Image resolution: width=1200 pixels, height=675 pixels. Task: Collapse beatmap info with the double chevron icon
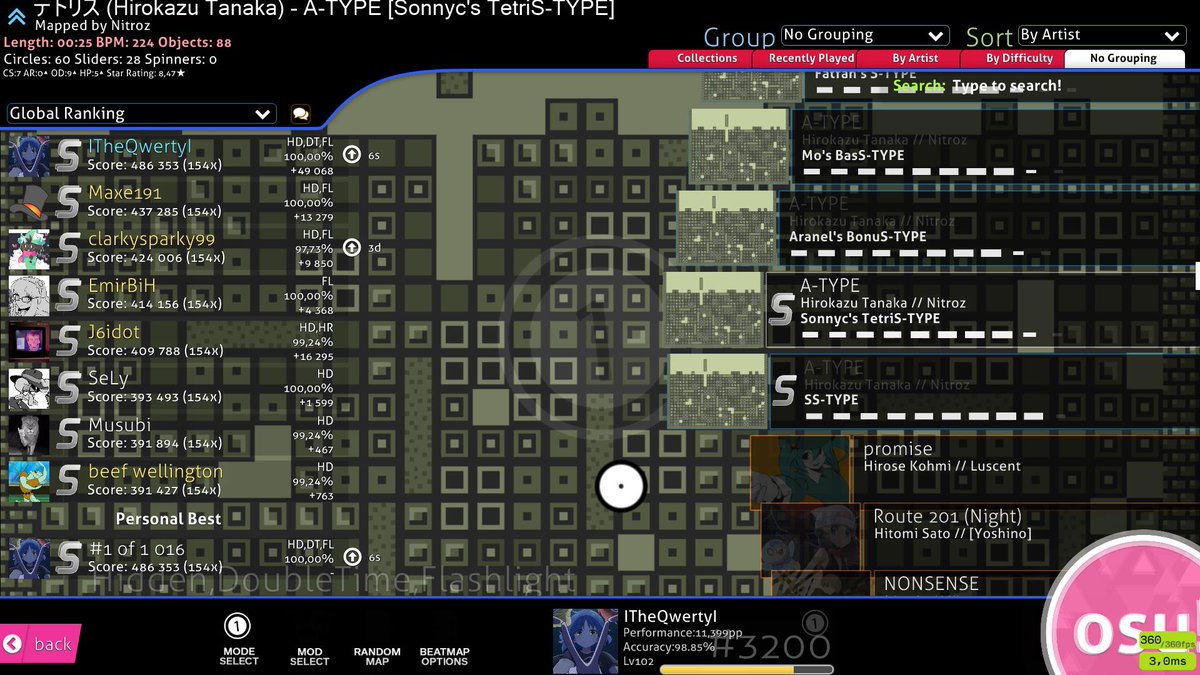click(16, 15)
